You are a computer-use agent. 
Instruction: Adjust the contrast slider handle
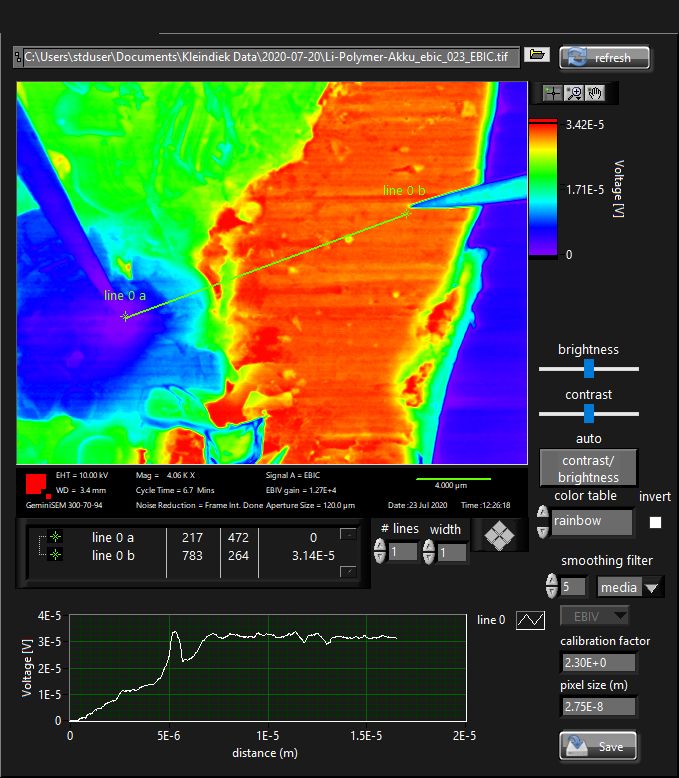pos(589,413)
